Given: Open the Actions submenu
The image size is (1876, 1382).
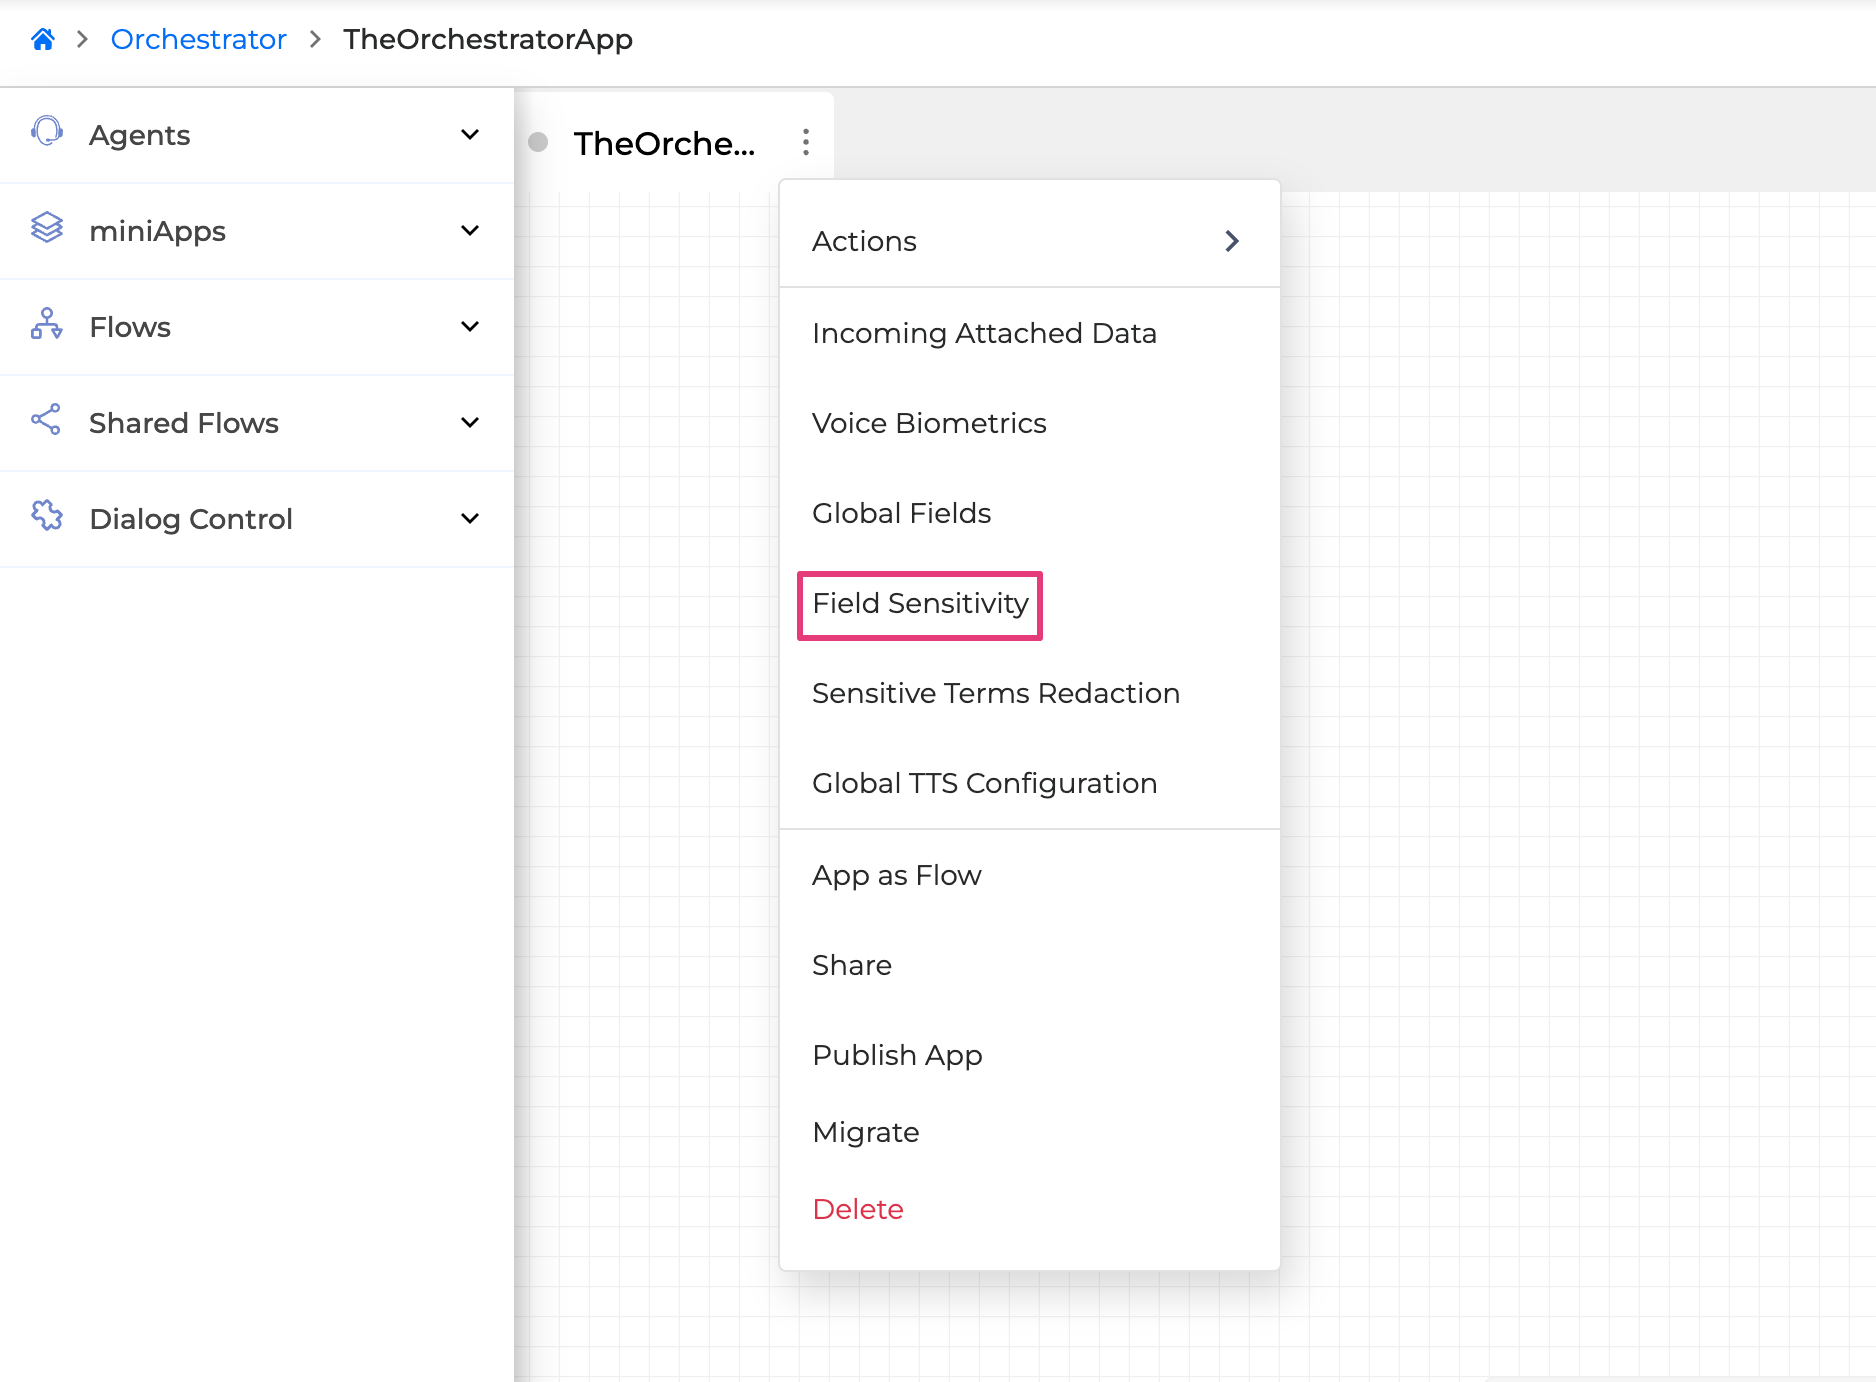Looking at the screenshot, I should pyautogui.click(x=1028, y=241).
